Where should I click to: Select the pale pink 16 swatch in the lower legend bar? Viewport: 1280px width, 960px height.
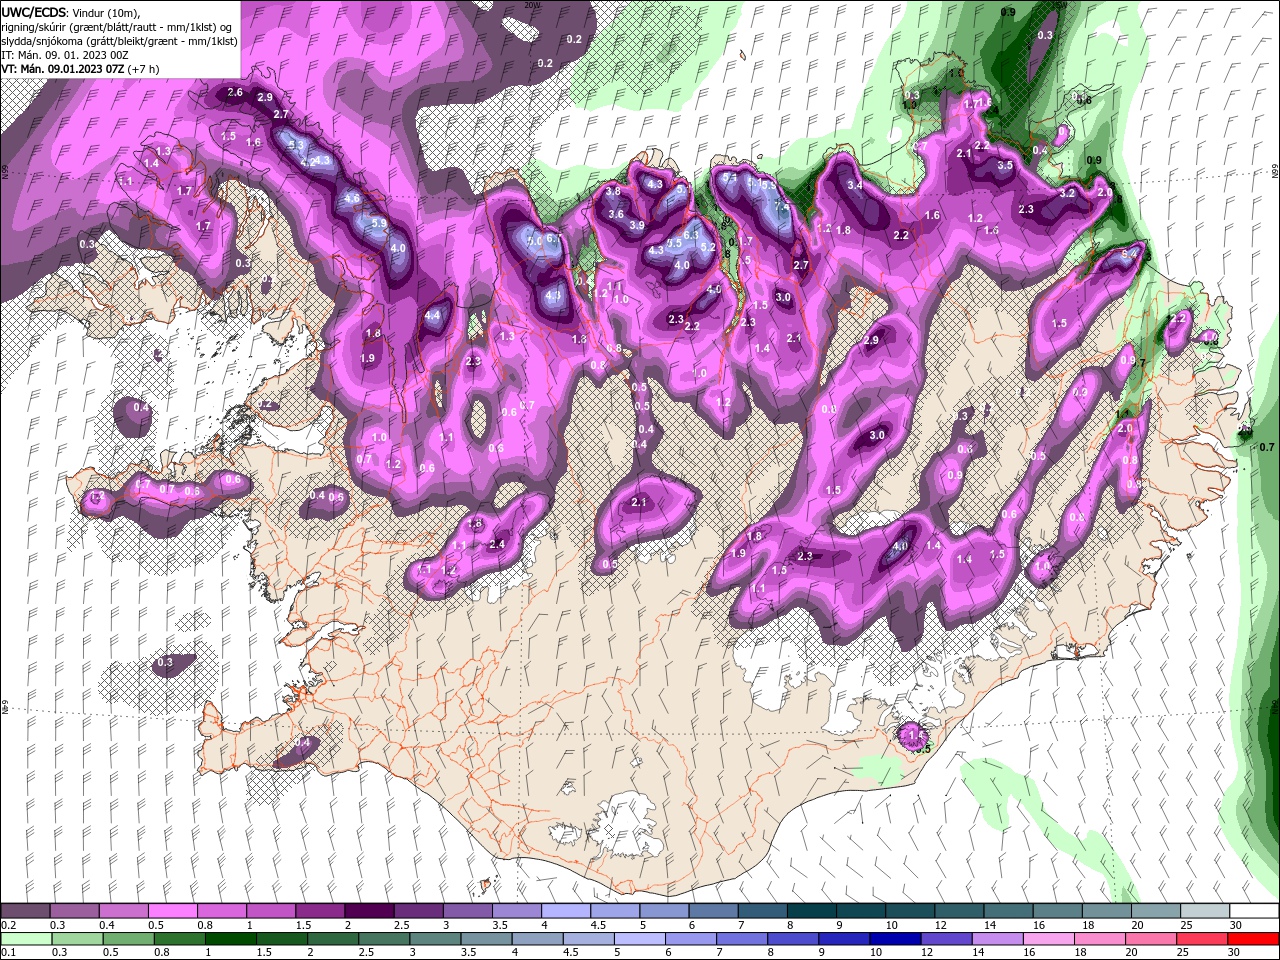(1048, 939)
